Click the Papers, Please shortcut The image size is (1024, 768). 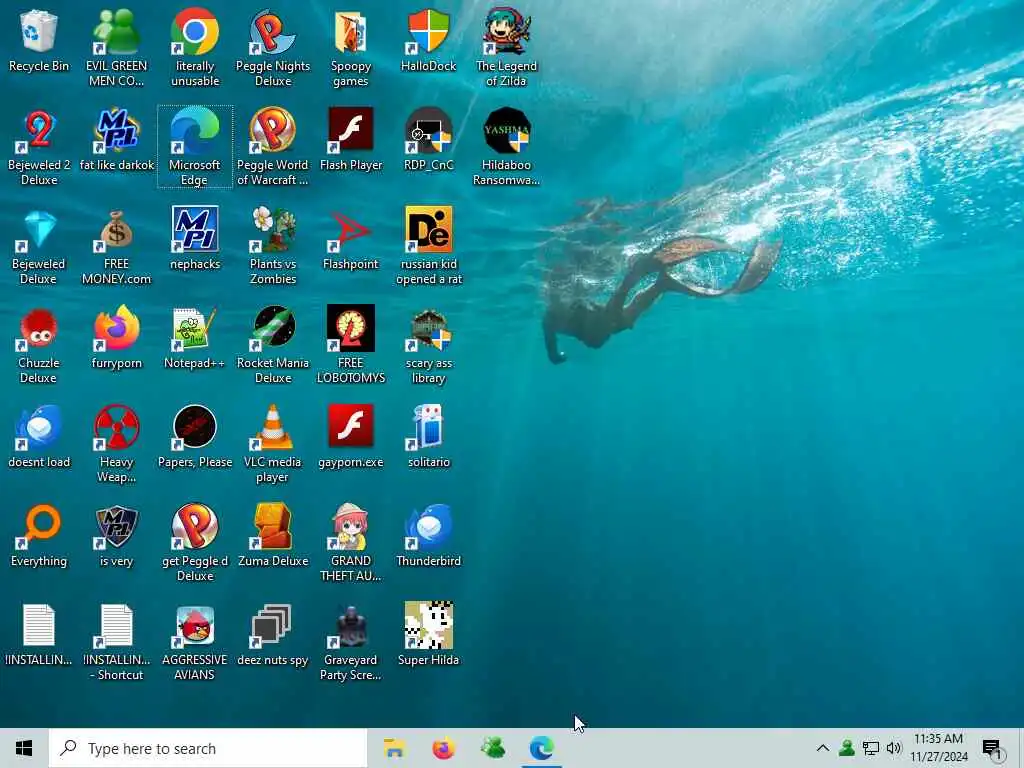(x=195, y=437)
